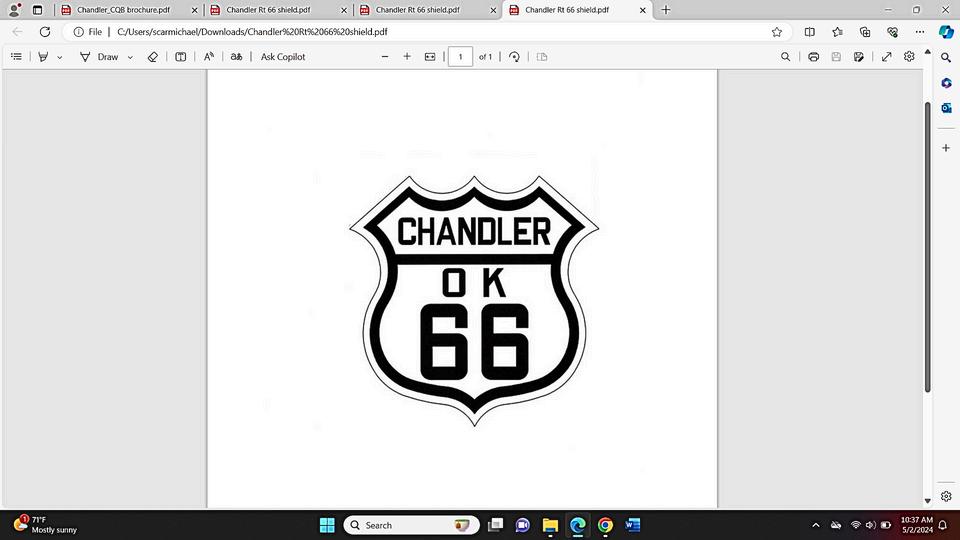Enter full screen PDF view
This screenshot has width=960, height=540.
click(x=887, y=56)
